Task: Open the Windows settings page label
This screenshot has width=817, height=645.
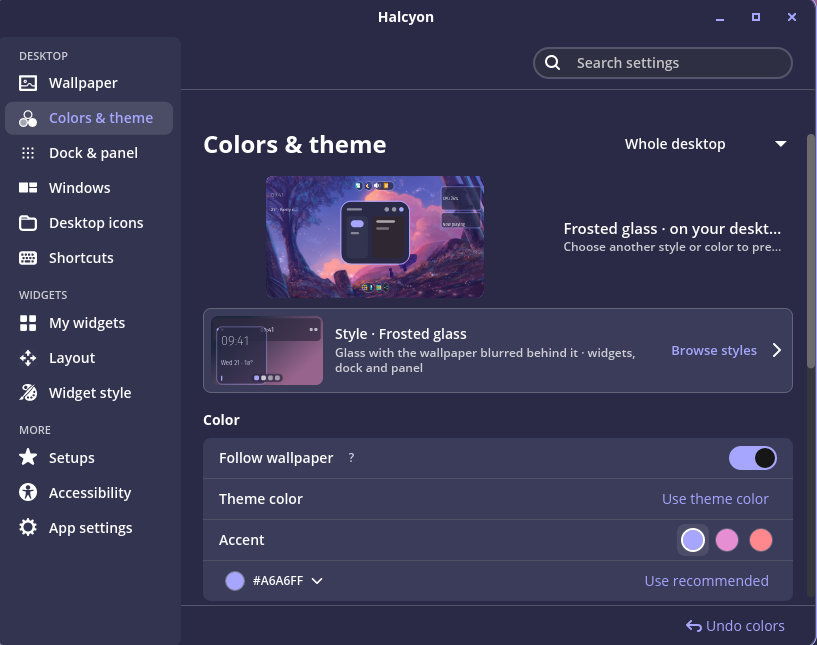Action: [80, 188]
